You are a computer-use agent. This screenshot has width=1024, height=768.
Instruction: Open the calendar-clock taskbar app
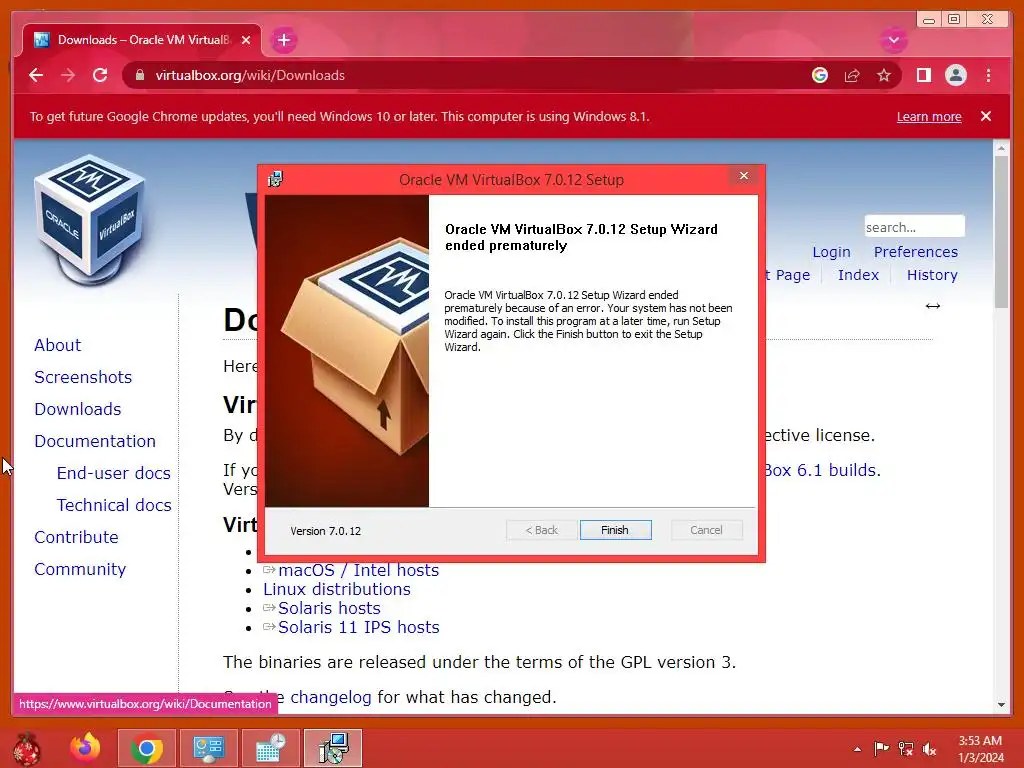270,748
